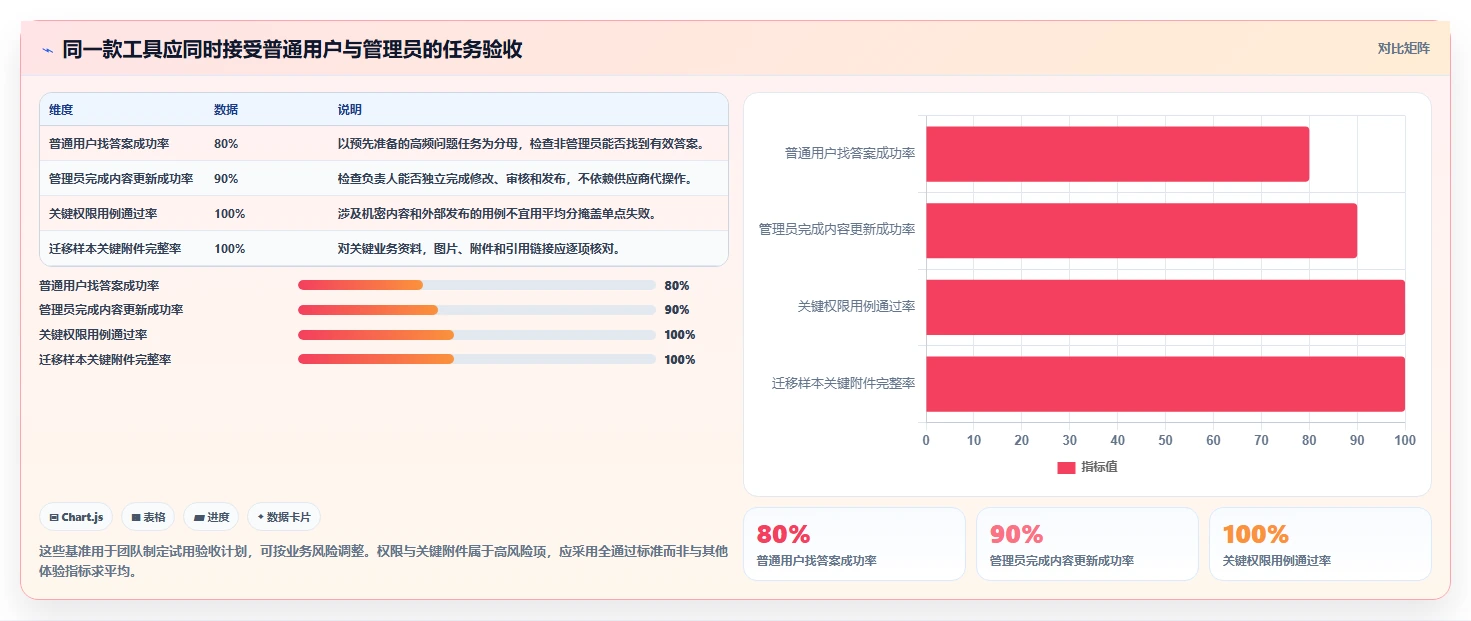The width and height of the screenshot is (1471, 621).
Task: Click the 100% value in the 迁移样本关键附件完整率 table row
Action: (229, 249)
